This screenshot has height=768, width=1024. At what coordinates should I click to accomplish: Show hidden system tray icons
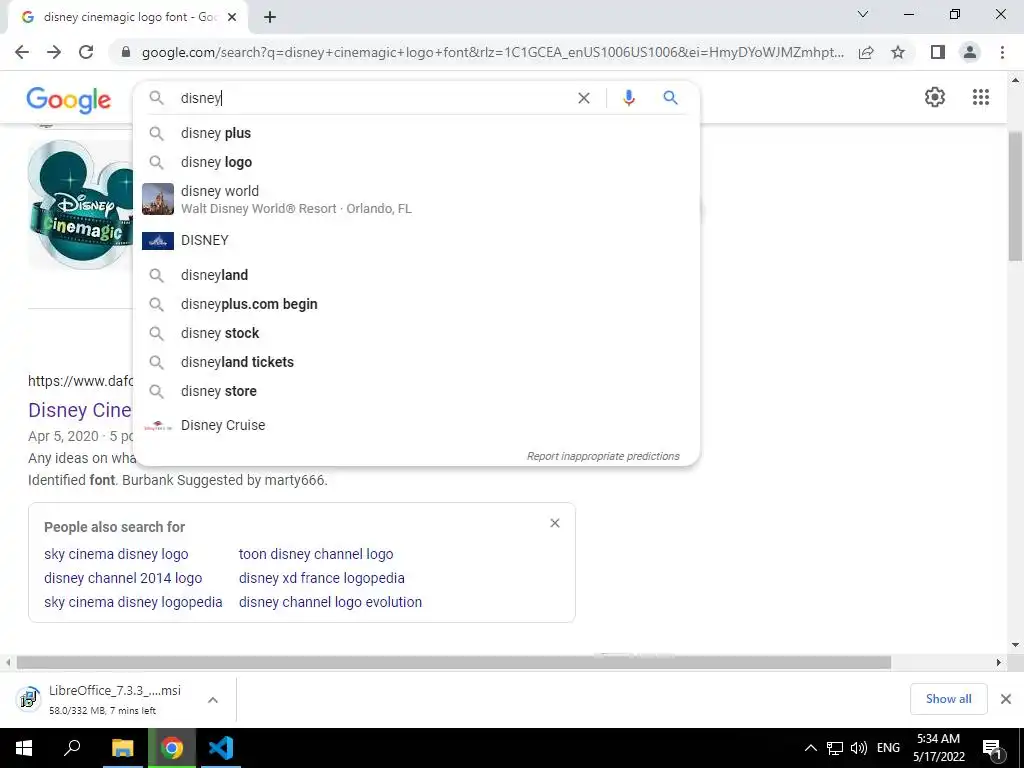[x=810, y=748]
